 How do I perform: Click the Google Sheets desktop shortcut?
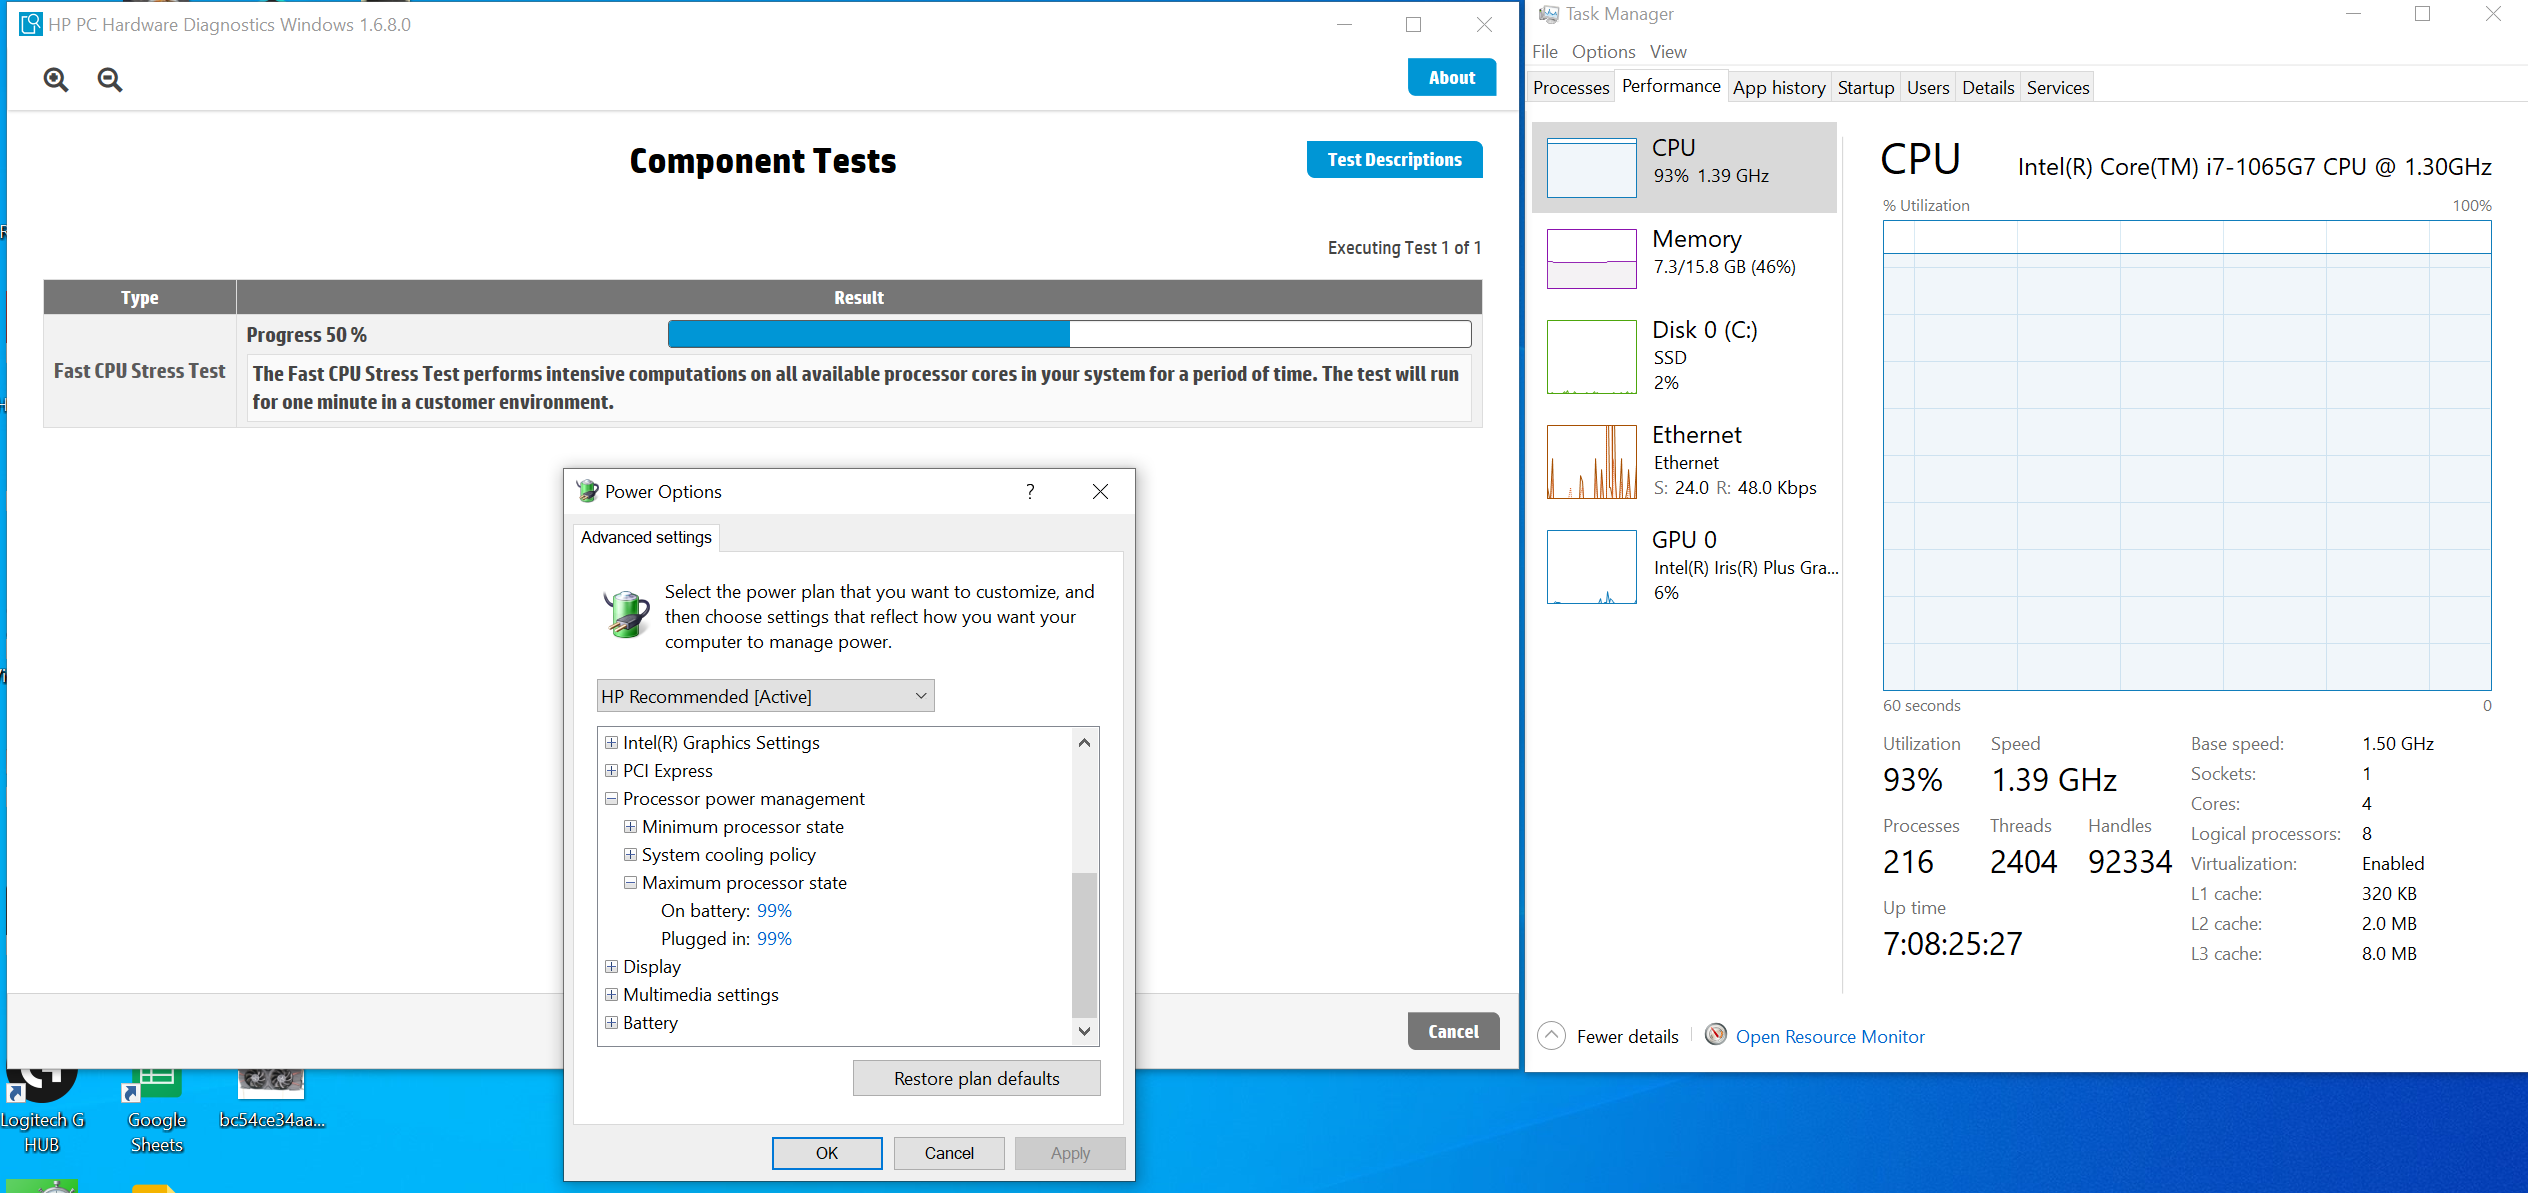(156, 1110)
